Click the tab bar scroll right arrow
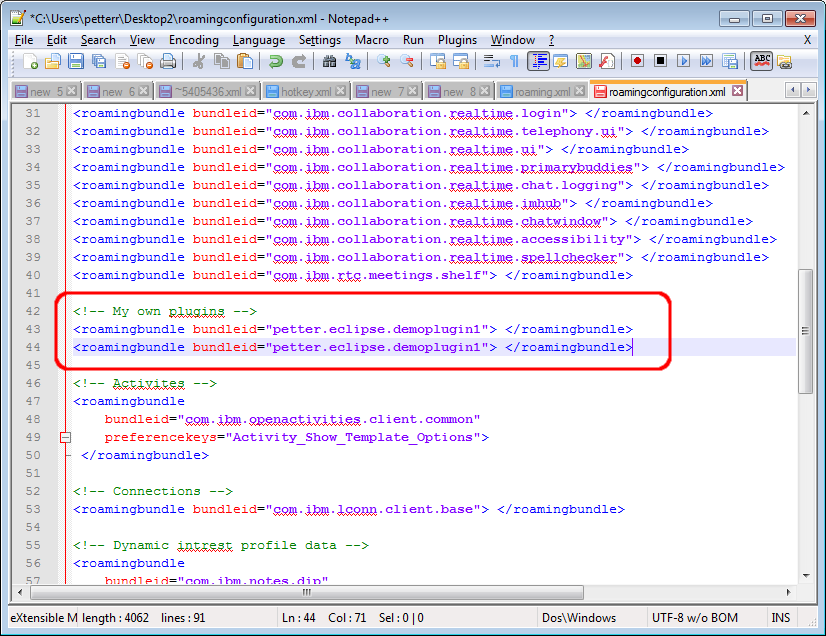Screen dimensions: 826x636 point(811,91)
